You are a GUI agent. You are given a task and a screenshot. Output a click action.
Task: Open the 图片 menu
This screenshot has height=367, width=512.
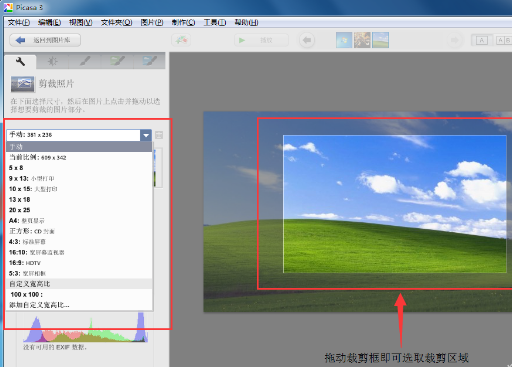tap(152, 22)
